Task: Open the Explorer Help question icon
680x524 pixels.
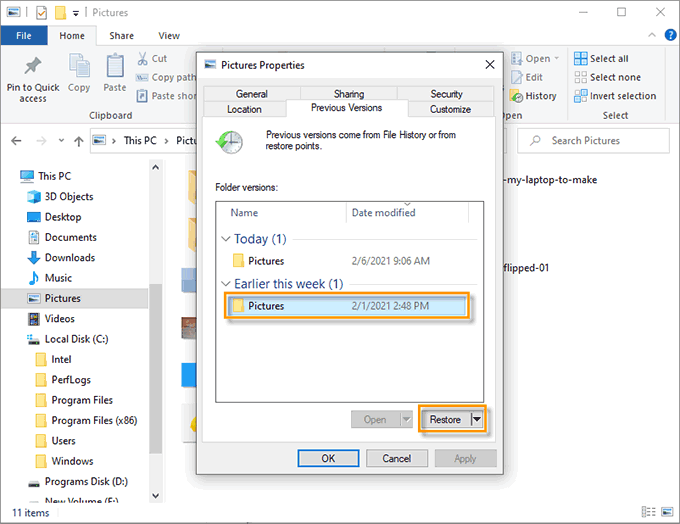Action: (x=670, y=35)
